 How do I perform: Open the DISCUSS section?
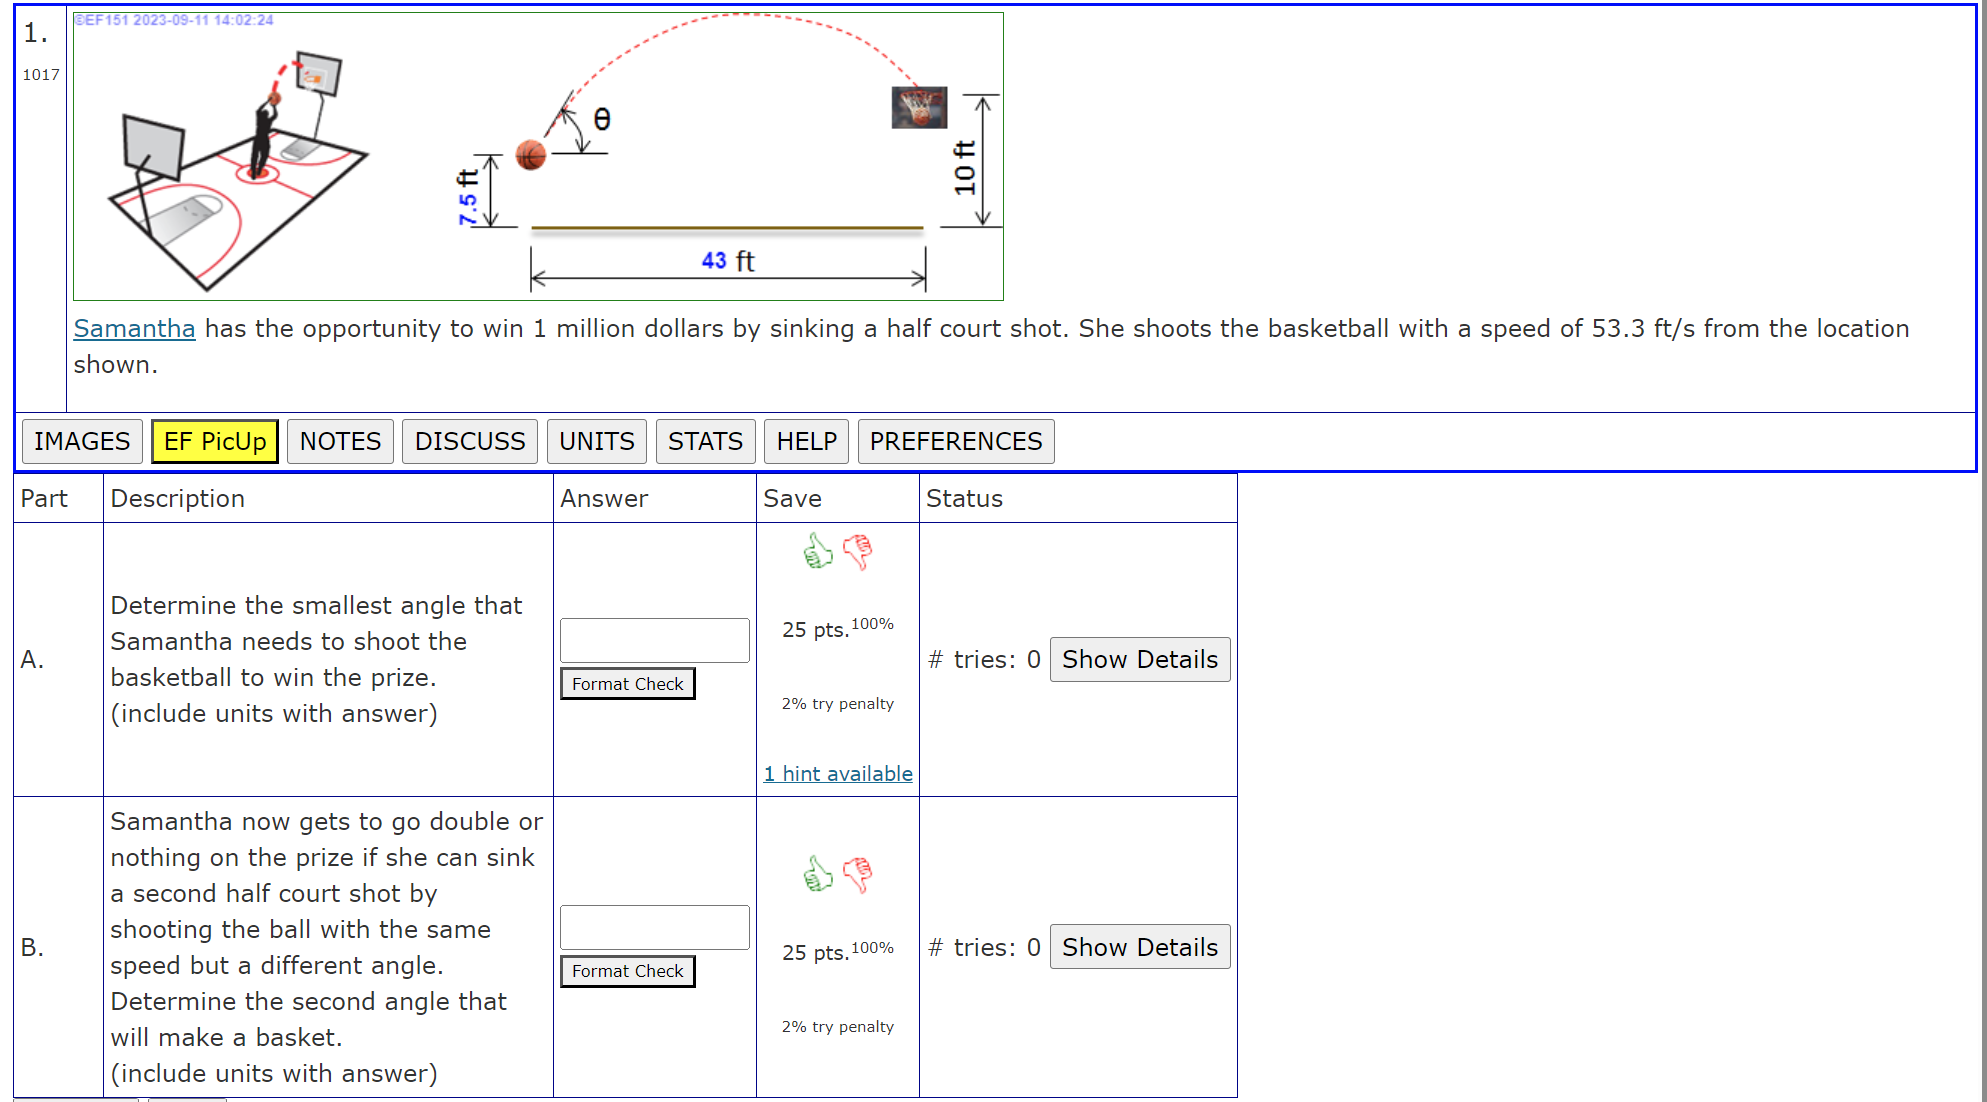[x=470, y=441]
